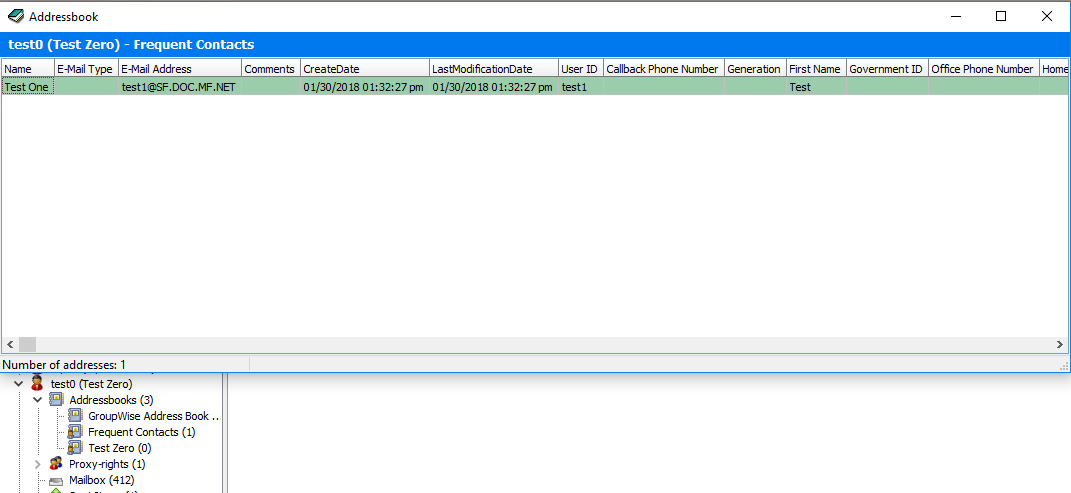
Task: Click the Addressbook window title icon
Action: point(15,16)
